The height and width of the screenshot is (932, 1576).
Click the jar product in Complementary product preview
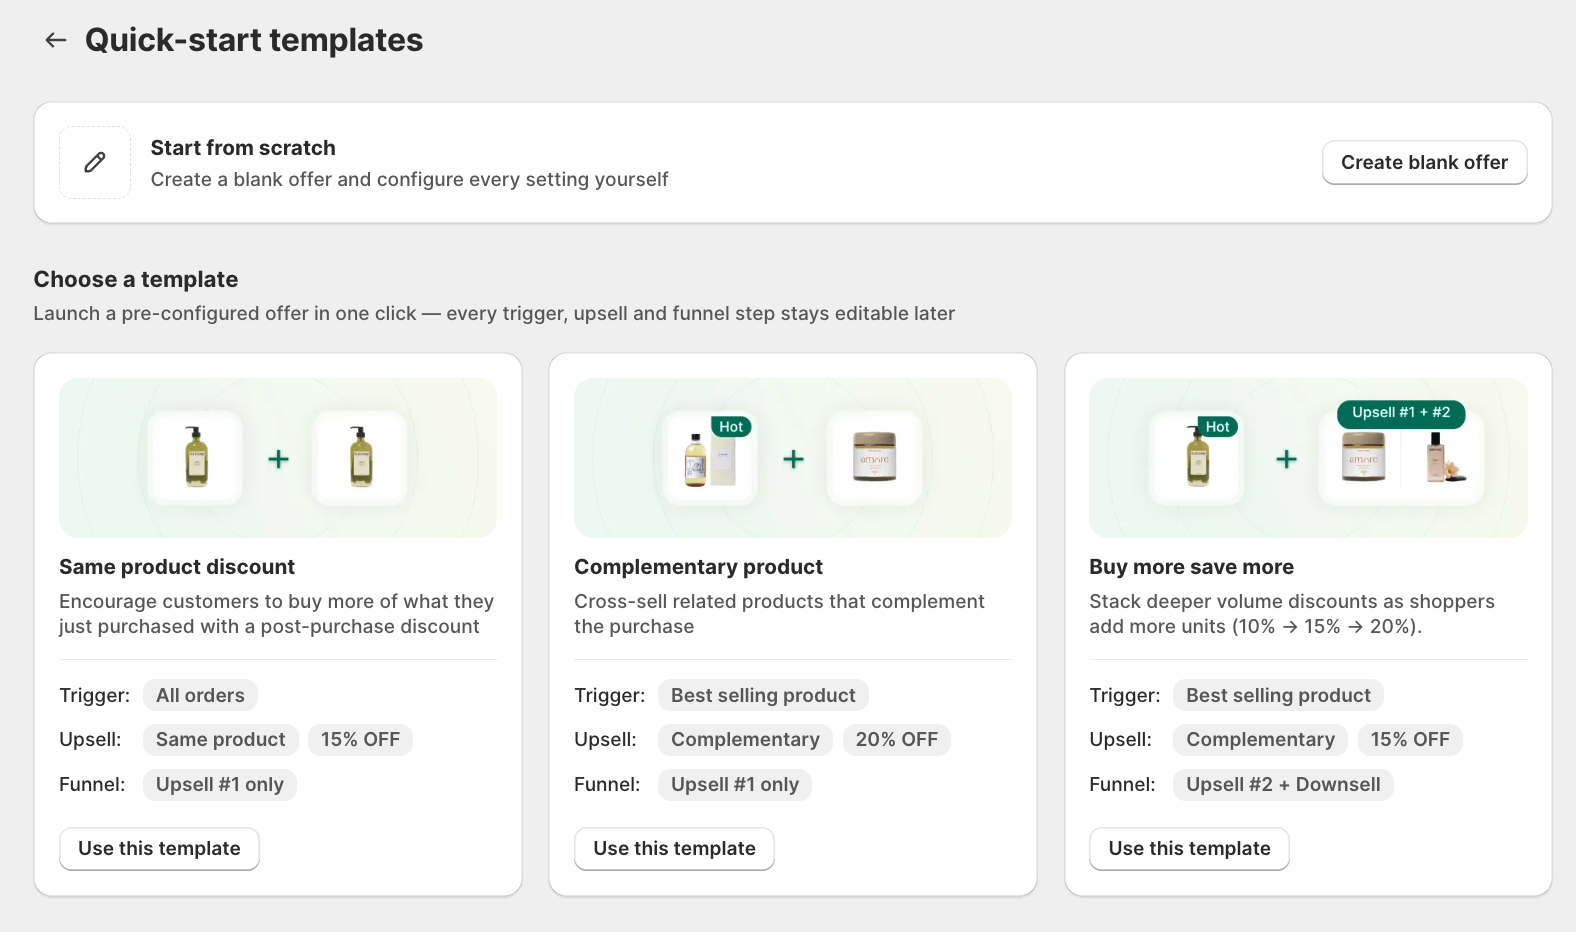pyautogui.click(x=874, y=458)
